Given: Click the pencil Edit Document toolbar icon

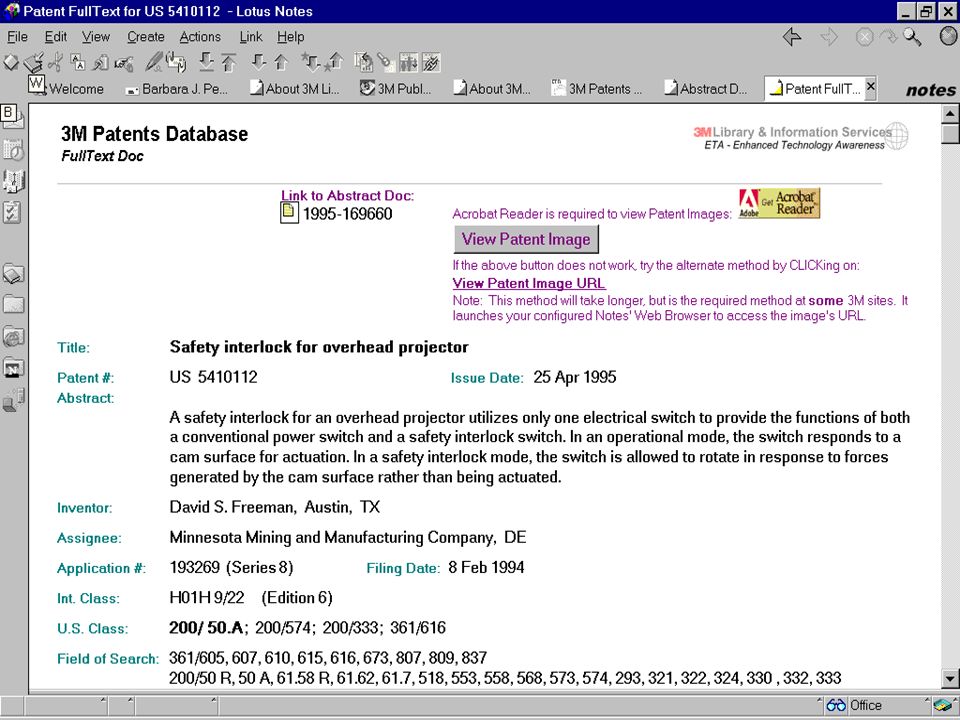Looking at the screenshot, I should point(154,61).
